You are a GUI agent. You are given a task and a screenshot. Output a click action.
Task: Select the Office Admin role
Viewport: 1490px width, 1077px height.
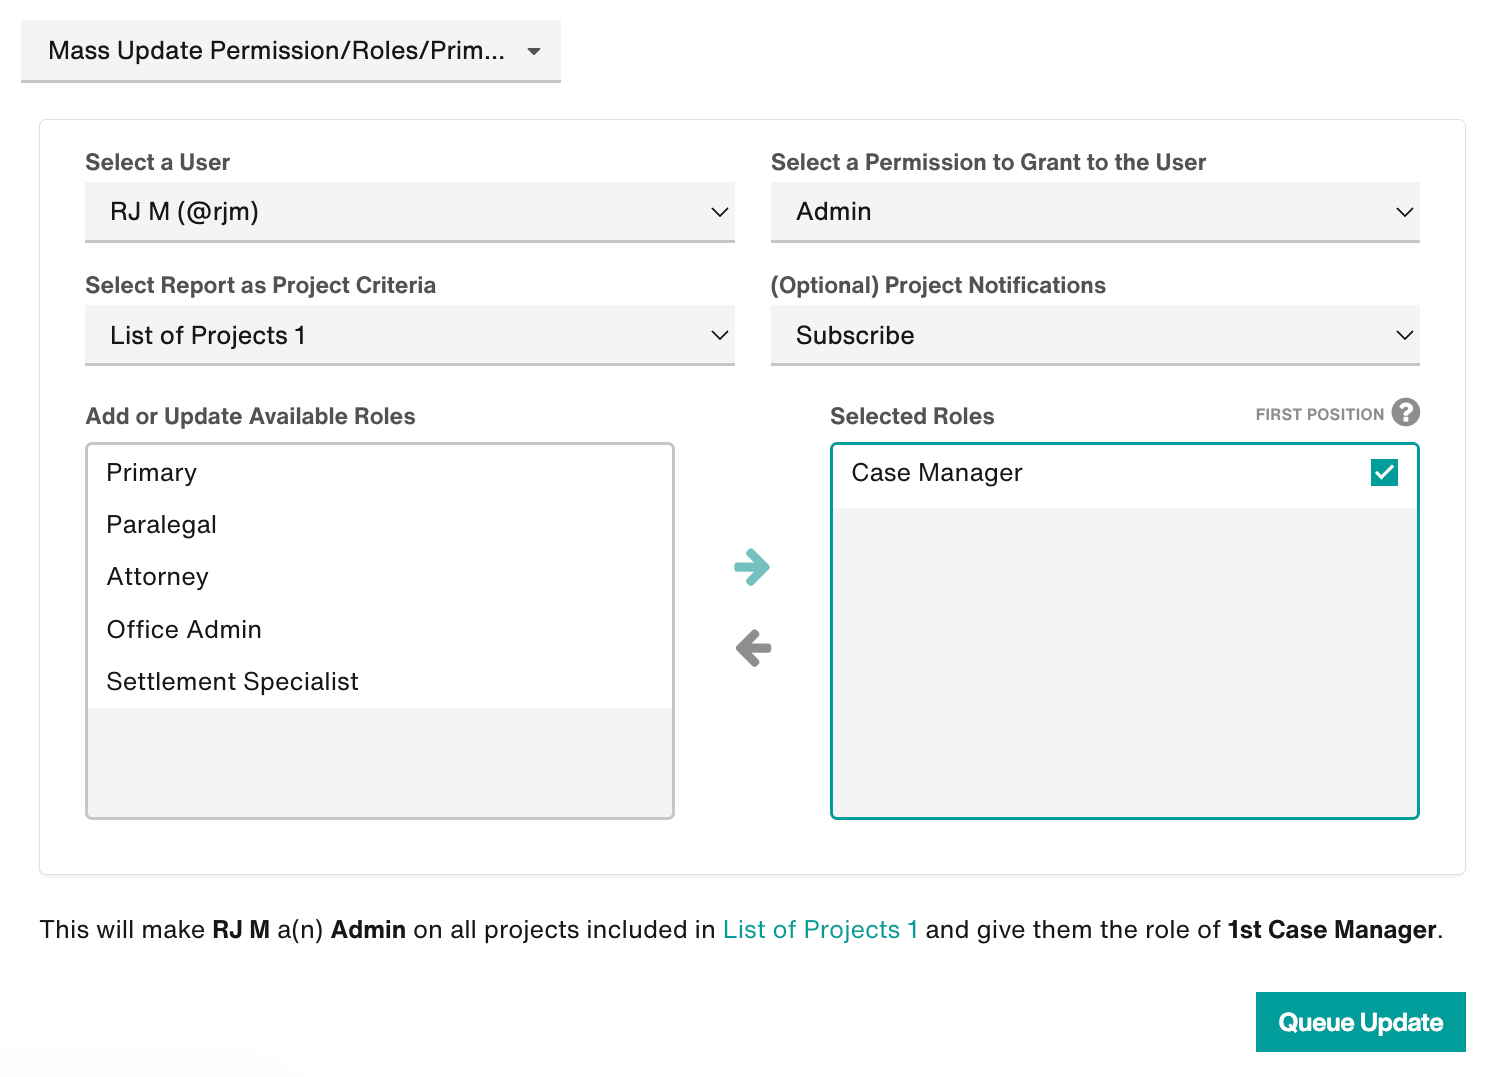pyautogui.click(x=380, y=629)
